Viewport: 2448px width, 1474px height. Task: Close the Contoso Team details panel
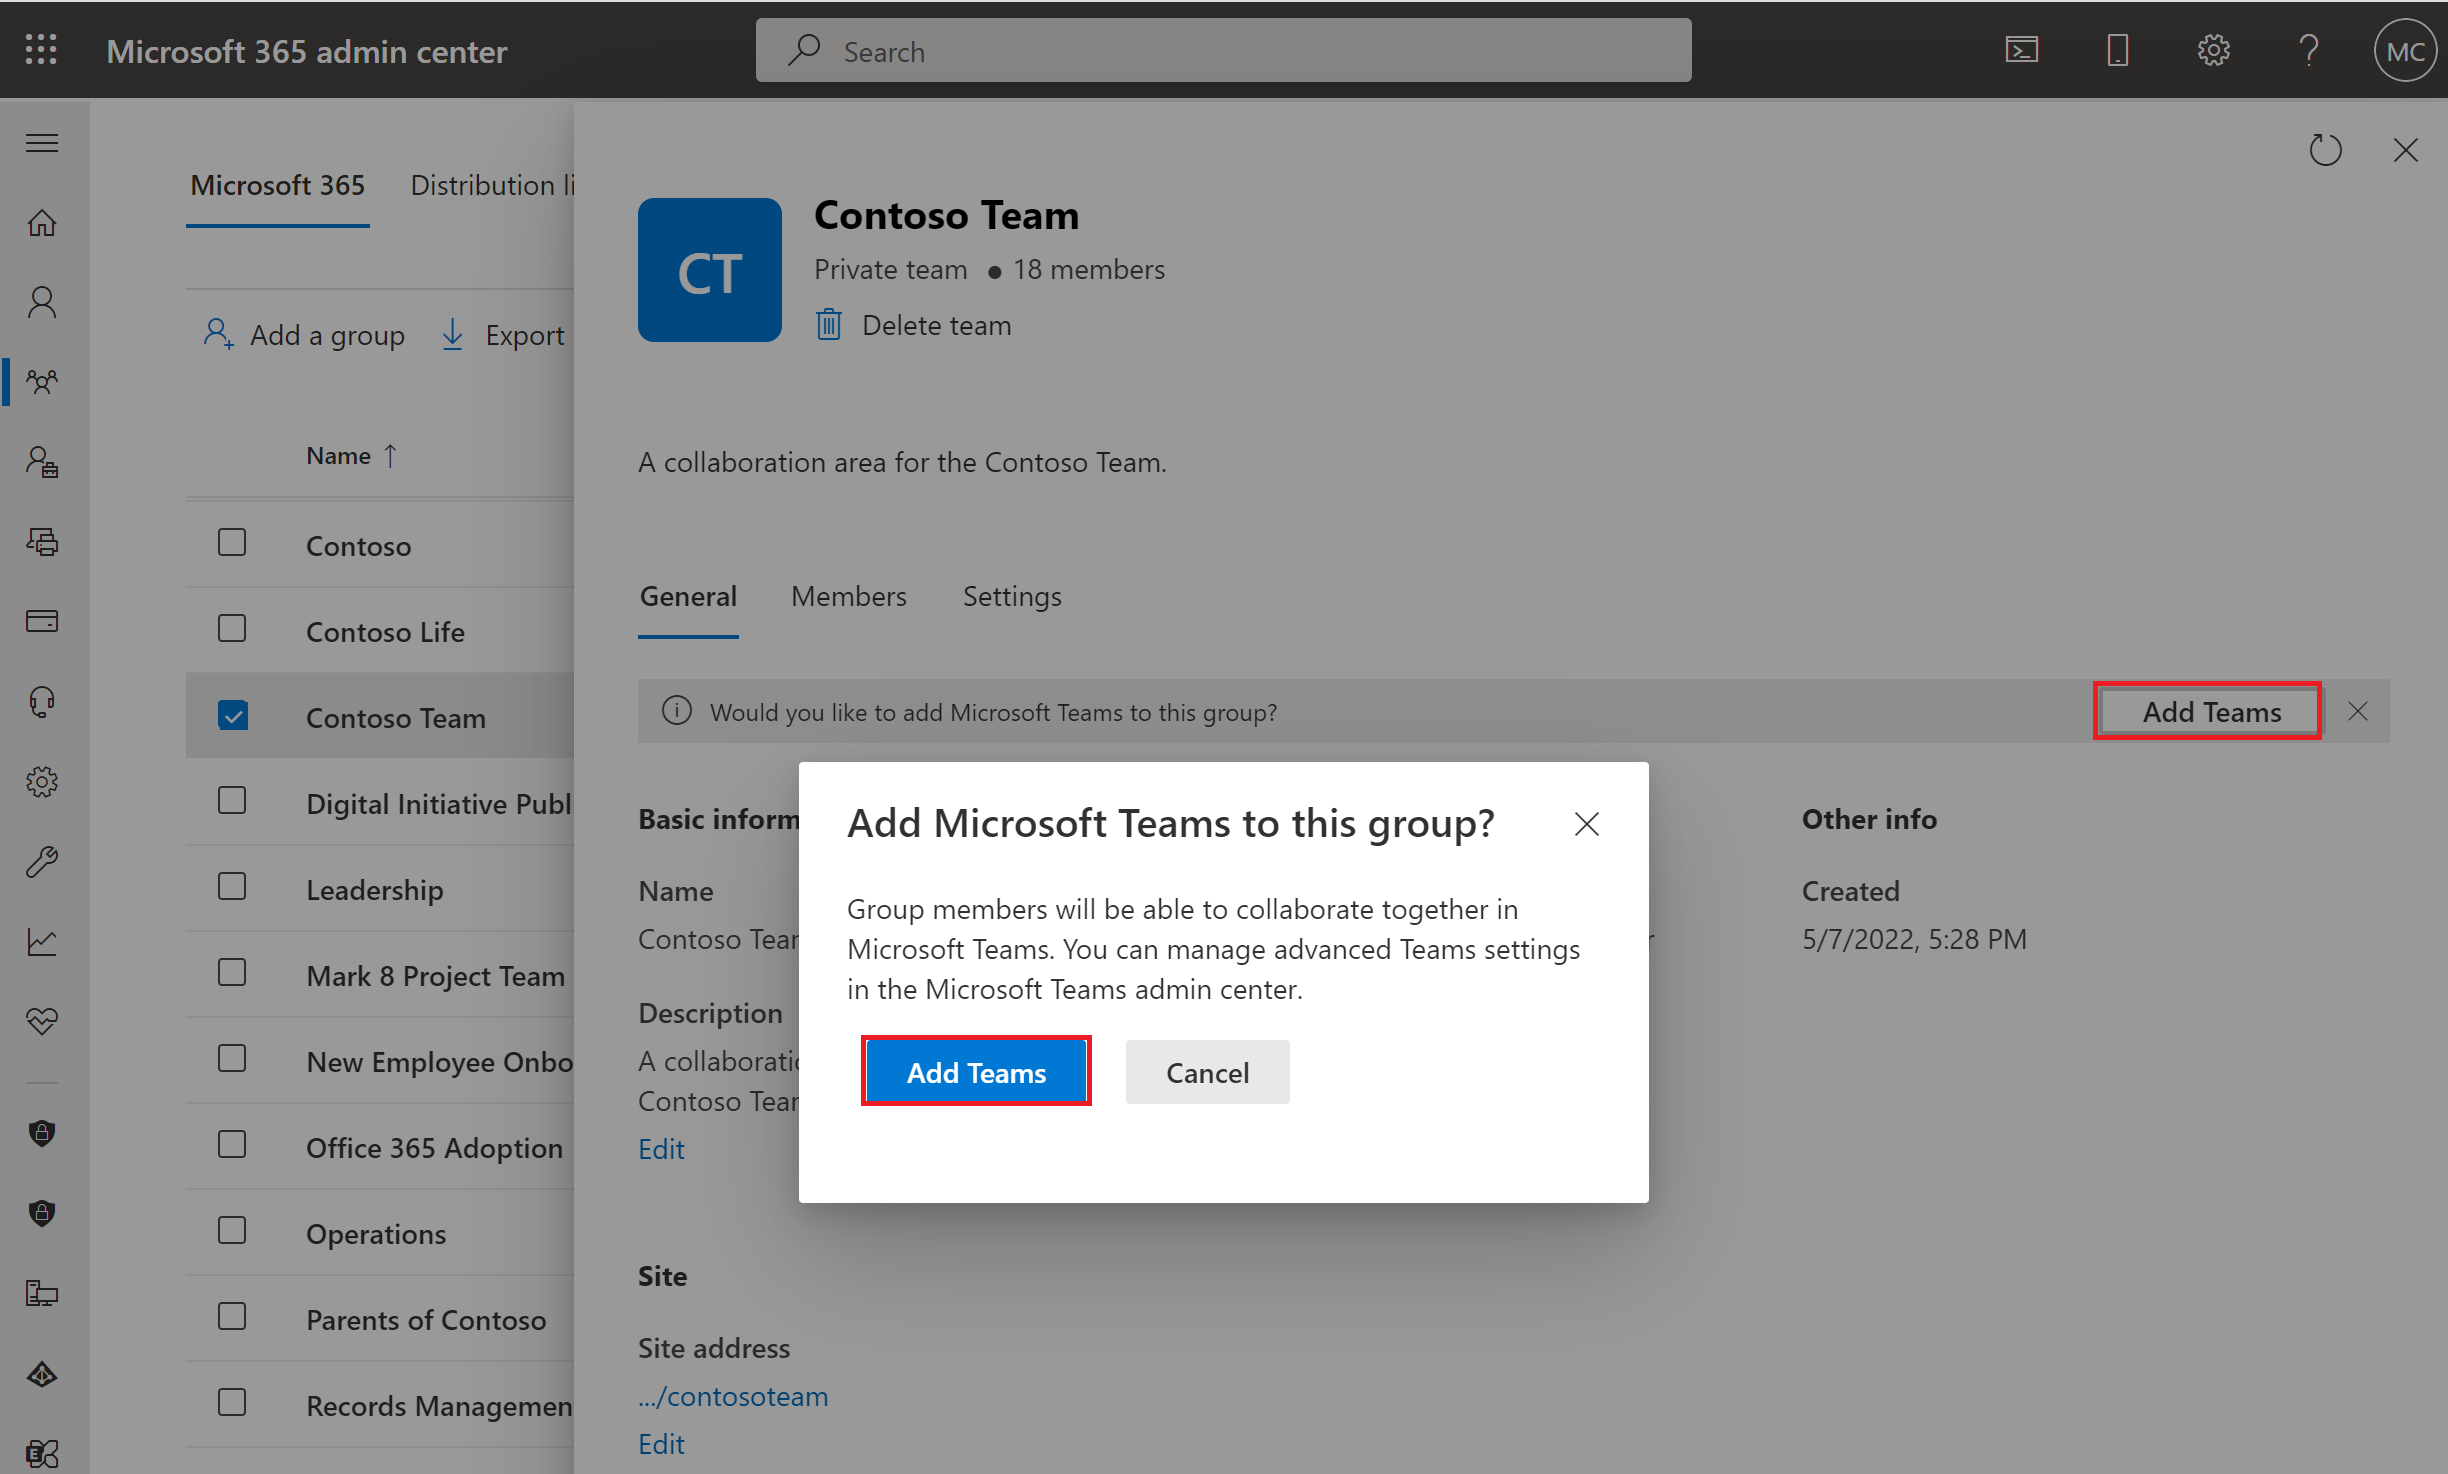tap(2405, 150)
